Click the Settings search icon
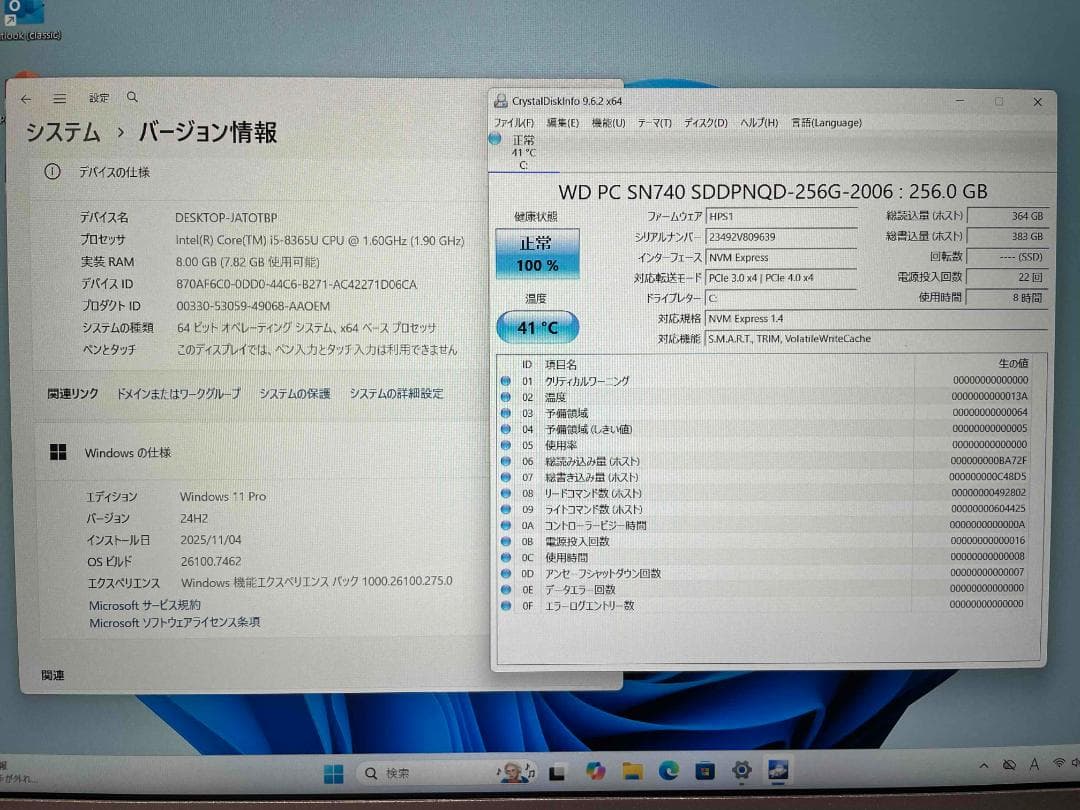 coord(132,97)
